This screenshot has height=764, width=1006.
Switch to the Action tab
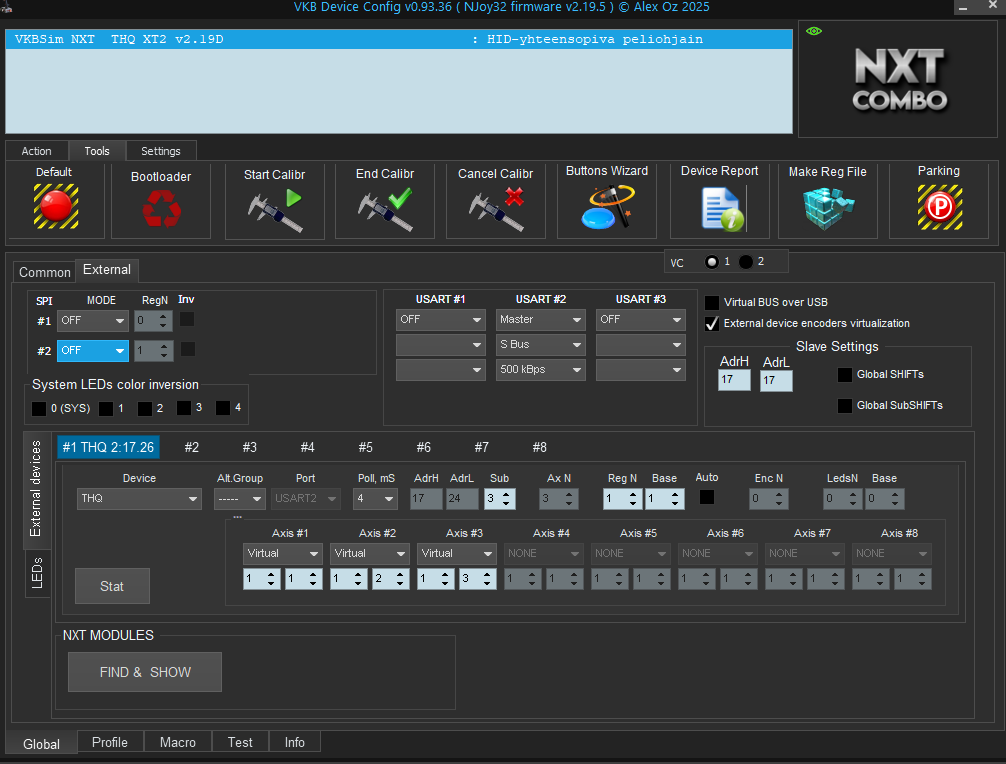click(37, 151)
